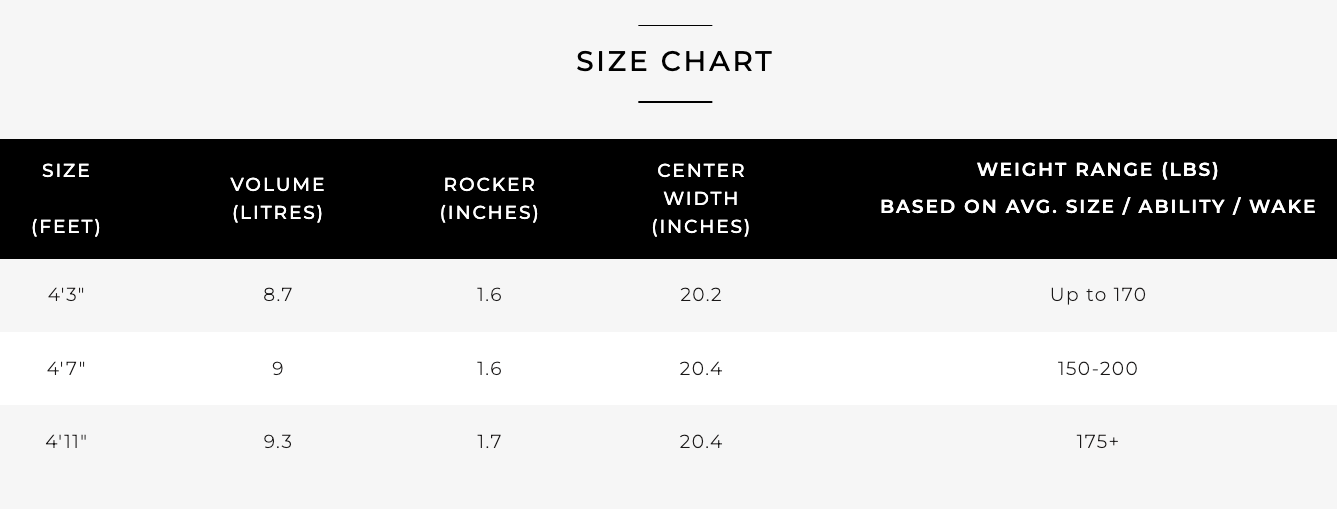1337x509 pixels.
Task: Select the SIZE (FEET) column header
Action: click(x=66, y=199)
